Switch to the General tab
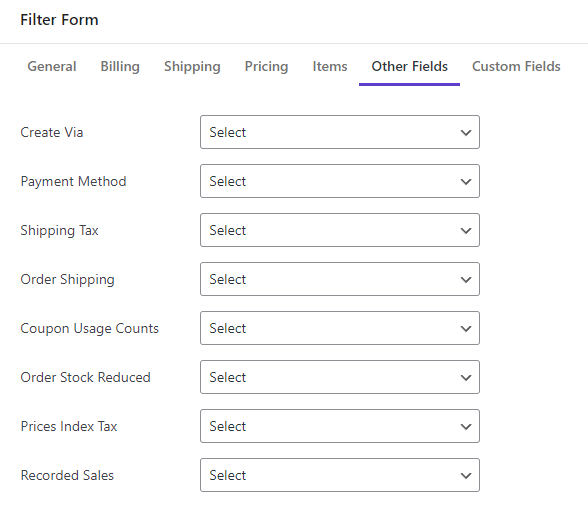This screenshot has width=588, height=518. coord(52,66)
